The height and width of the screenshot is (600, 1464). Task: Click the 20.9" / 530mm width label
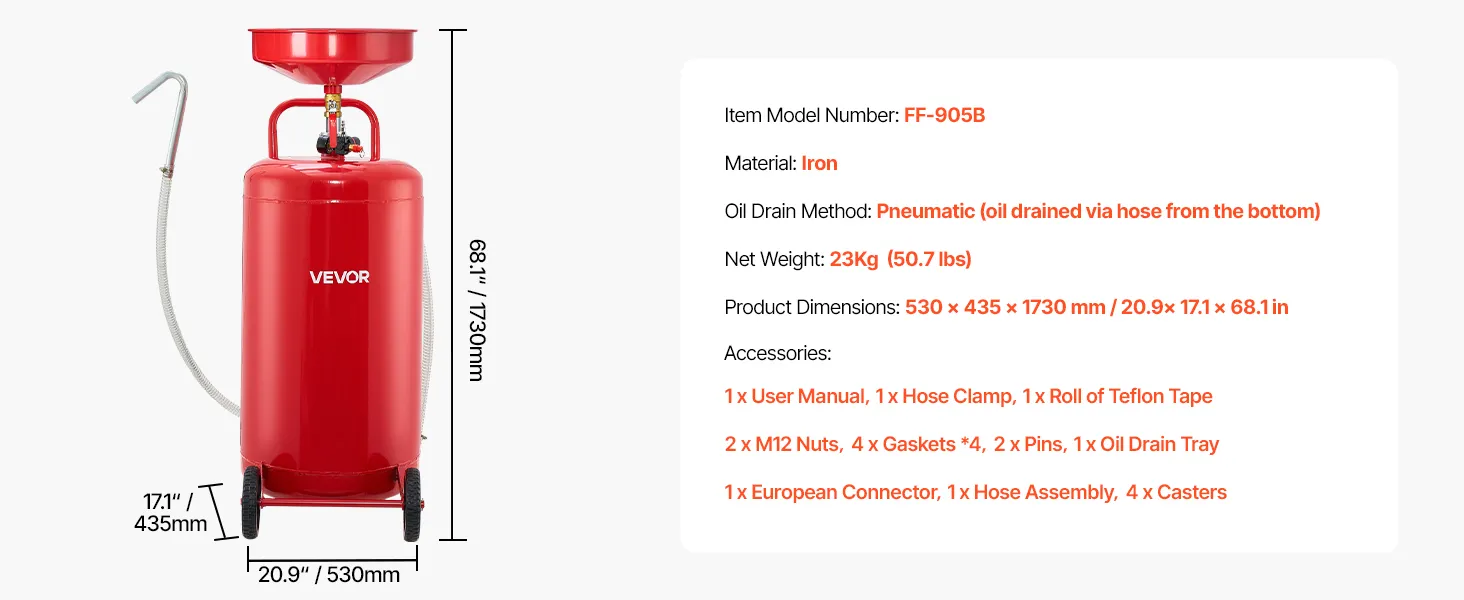click(x=329, y=574)
